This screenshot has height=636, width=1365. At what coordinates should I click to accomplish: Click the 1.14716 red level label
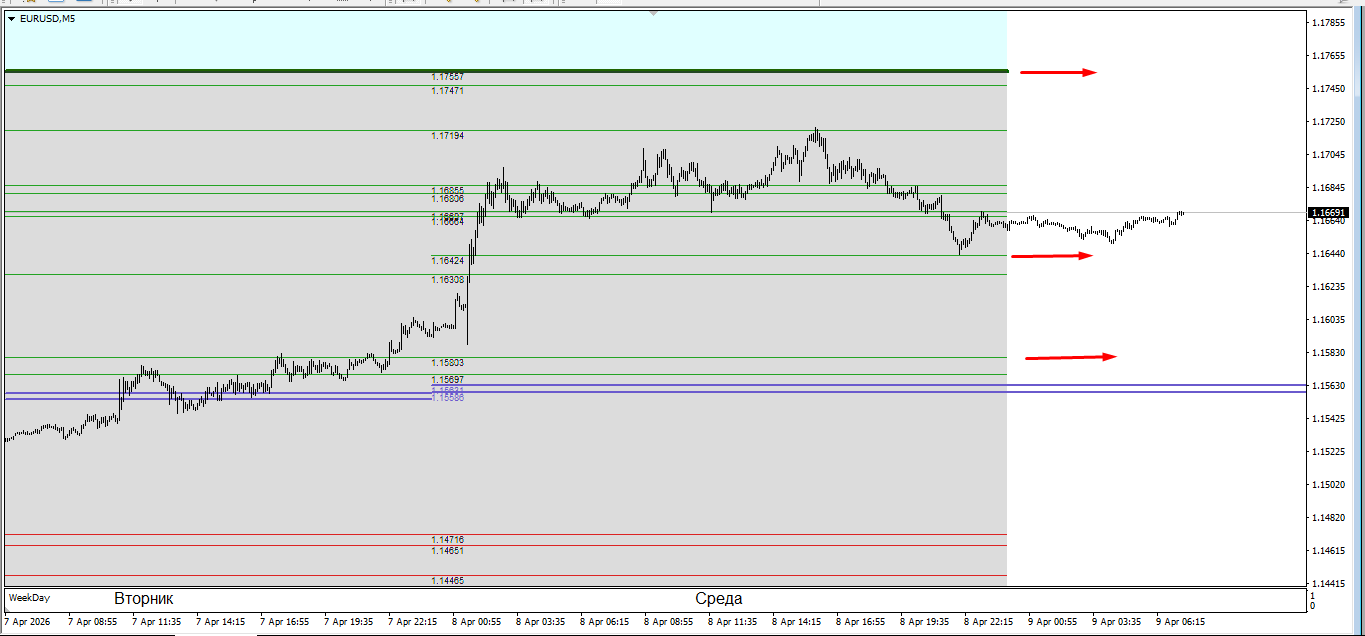coord(447,540)
